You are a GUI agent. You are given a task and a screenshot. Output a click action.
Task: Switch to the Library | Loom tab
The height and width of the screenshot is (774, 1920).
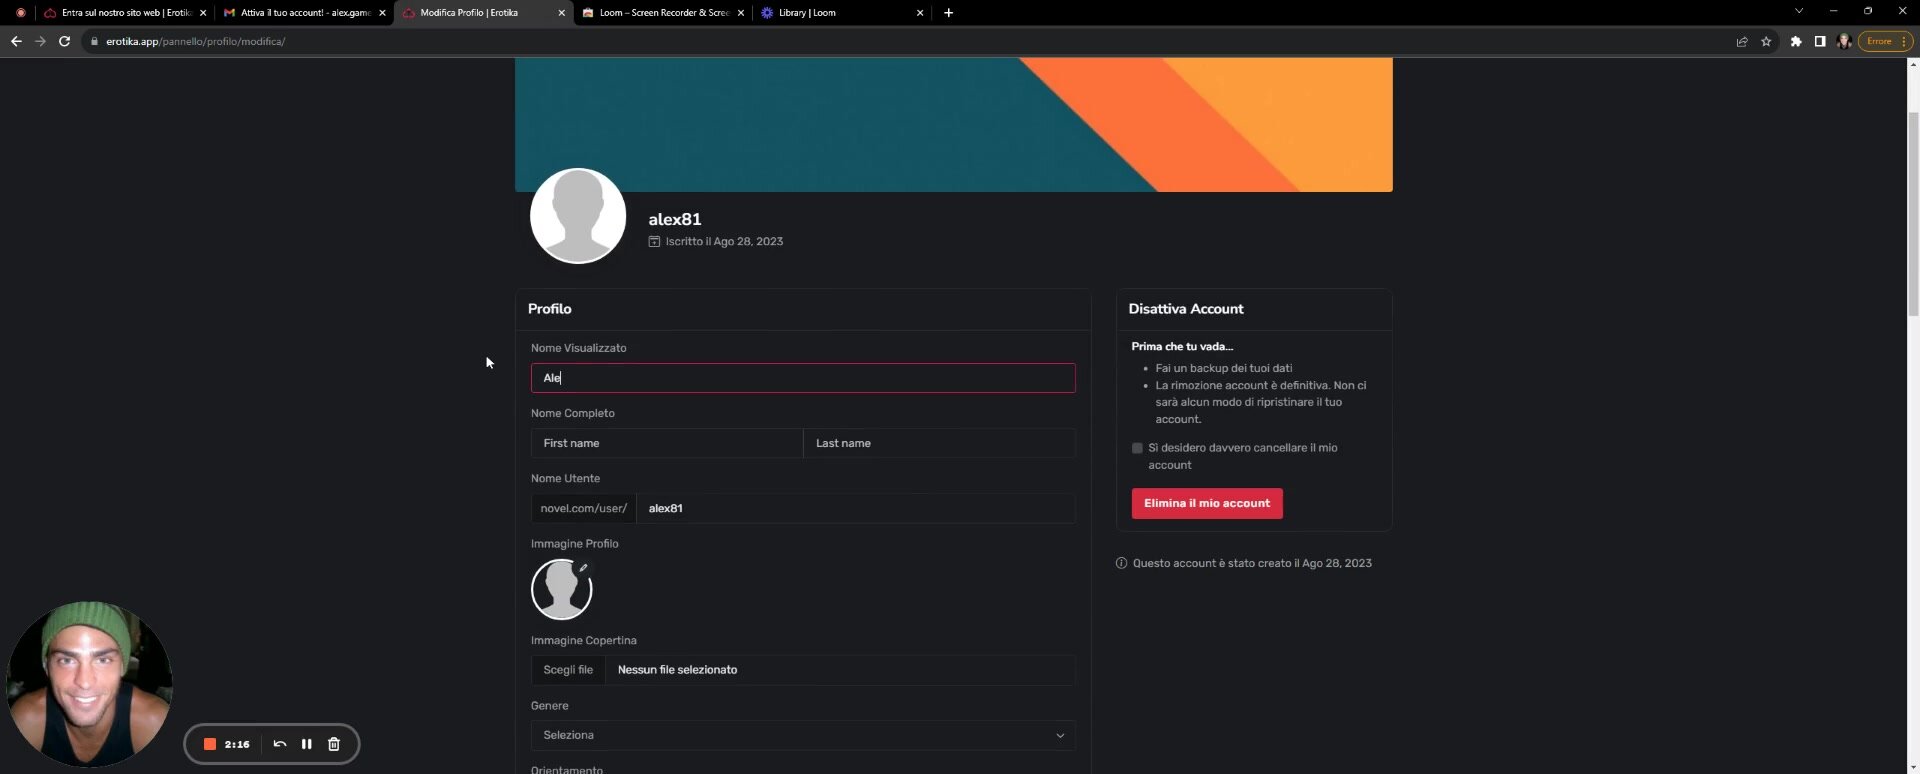click(840, 13)
